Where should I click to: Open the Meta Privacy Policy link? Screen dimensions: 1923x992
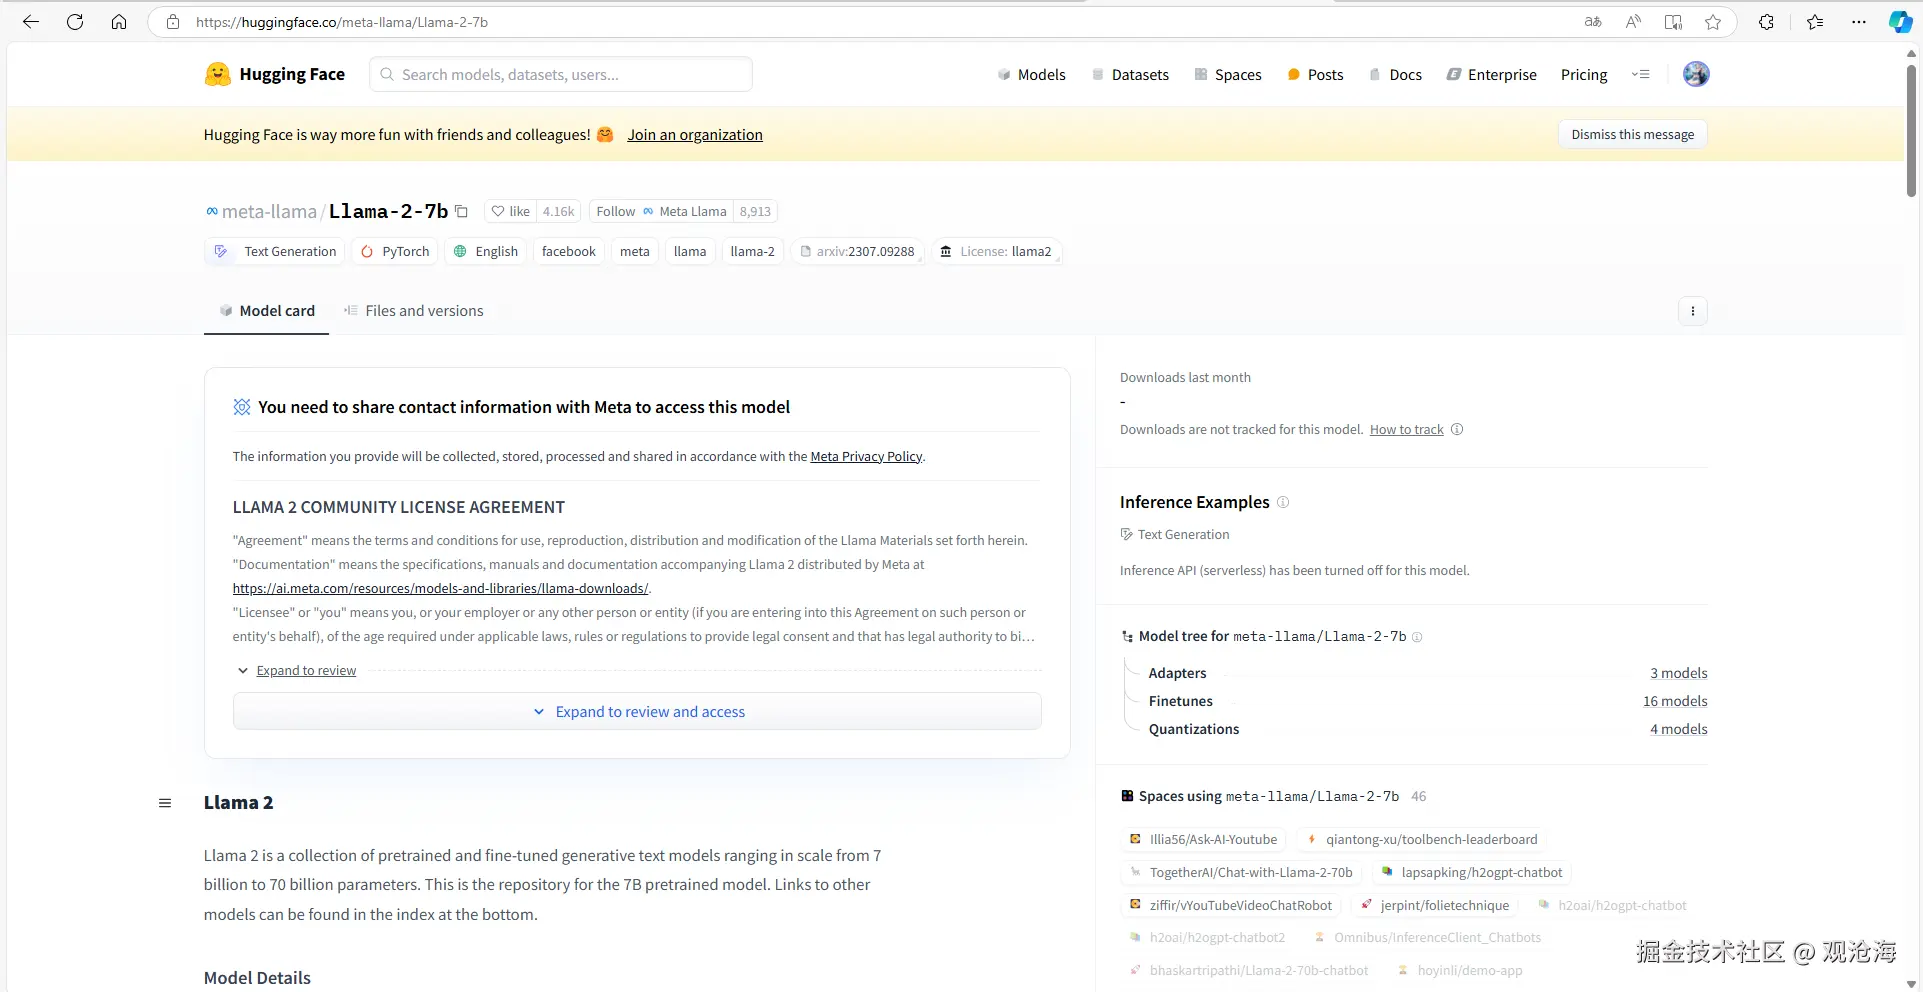866,456
